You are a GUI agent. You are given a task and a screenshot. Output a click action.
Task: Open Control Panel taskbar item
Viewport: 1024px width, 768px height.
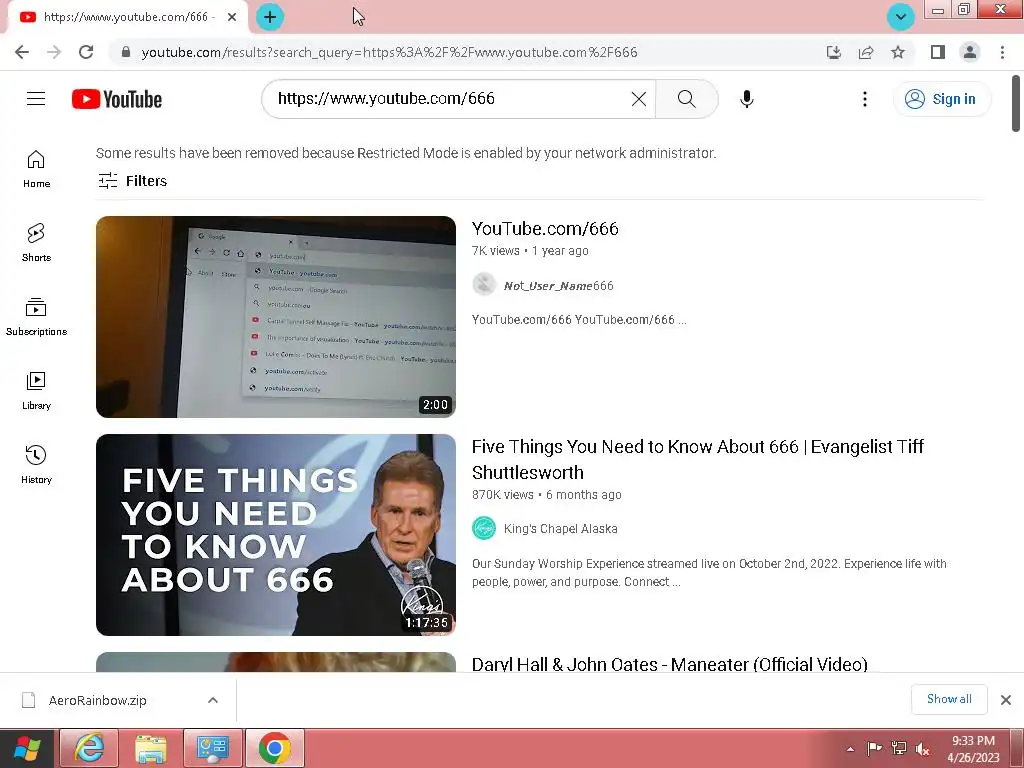tap(213, 748)
